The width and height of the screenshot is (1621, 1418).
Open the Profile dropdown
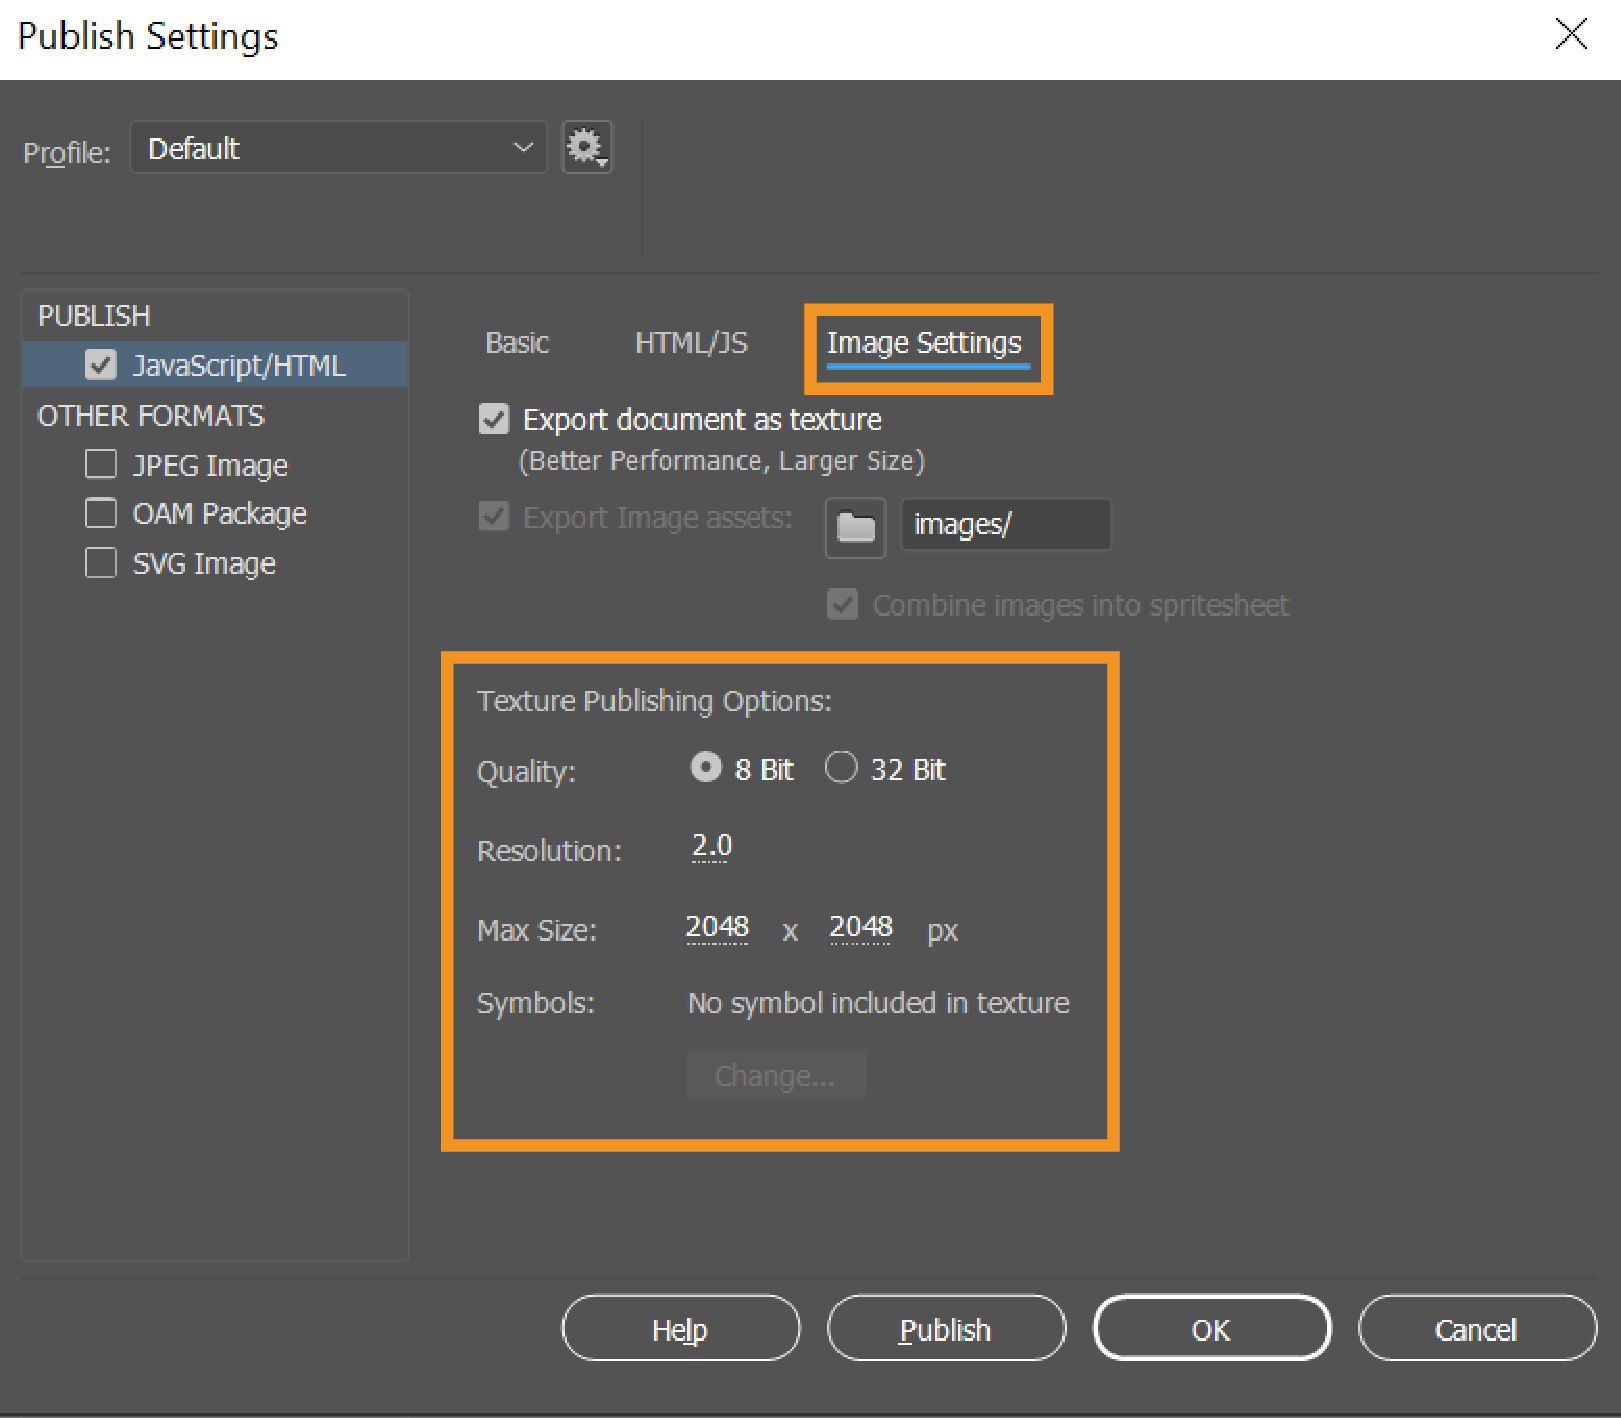[x=338, y=147]
